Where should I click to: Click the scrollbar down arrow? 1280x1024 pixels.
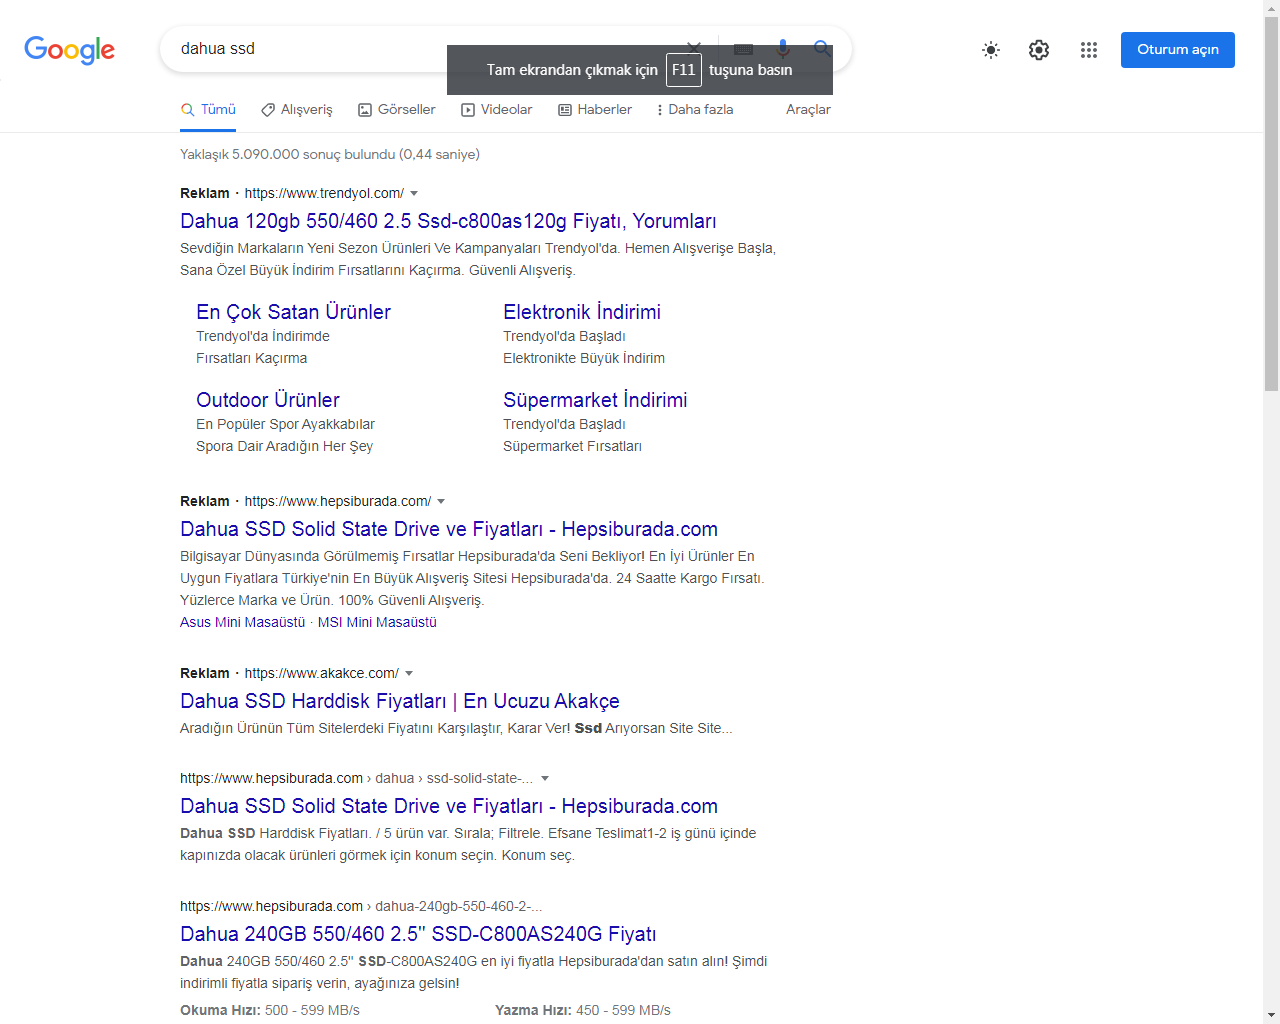coord(1271,1015)
